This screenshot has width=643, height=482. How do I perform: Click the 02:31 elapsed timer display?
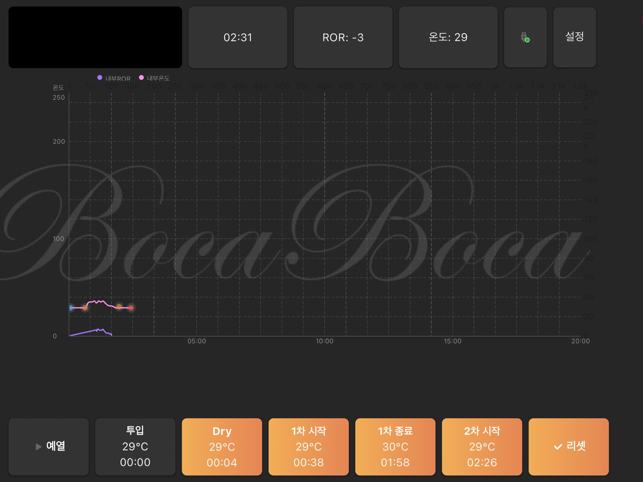click(x=238, y=37)
